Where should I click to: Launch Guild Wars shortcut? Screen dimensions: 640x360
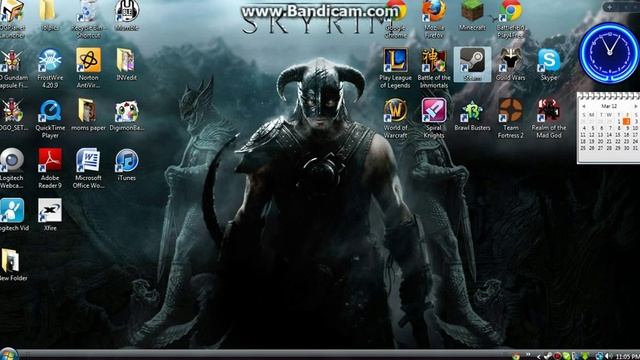[510, 64]
